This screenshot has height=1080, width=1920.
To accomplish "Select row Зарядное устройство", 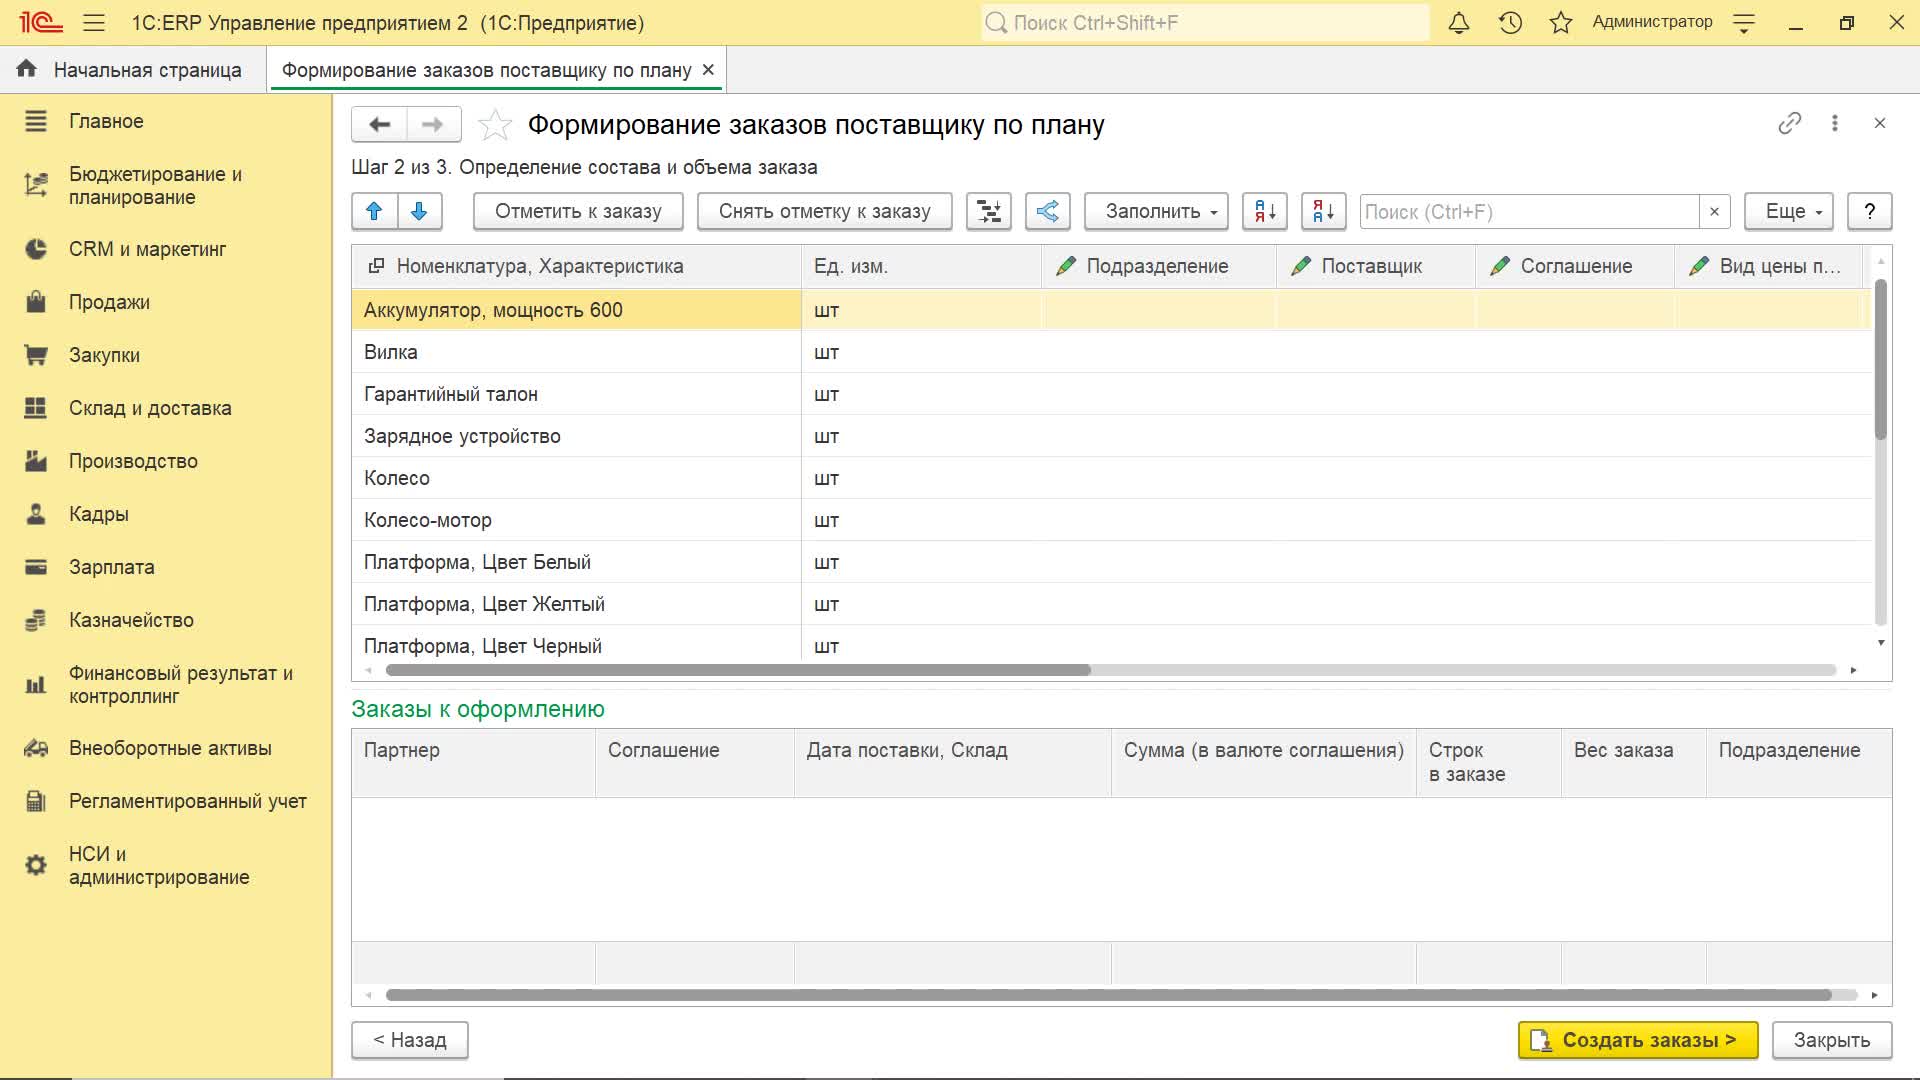I will point(1111,436).
